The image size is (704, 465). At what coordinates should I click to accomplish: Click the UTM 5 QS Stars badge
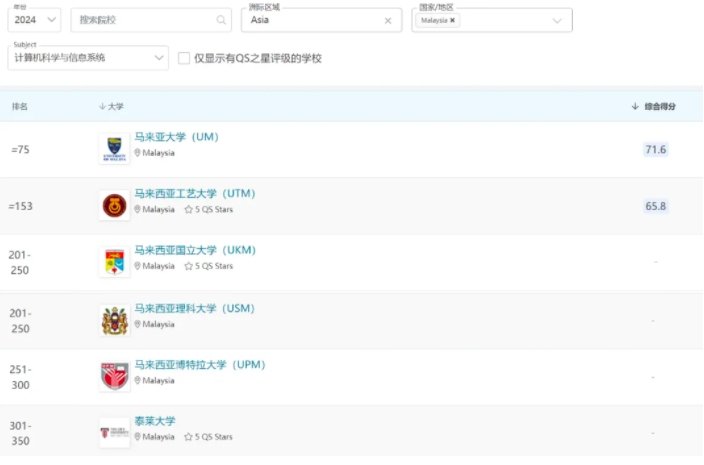[209, 210]
